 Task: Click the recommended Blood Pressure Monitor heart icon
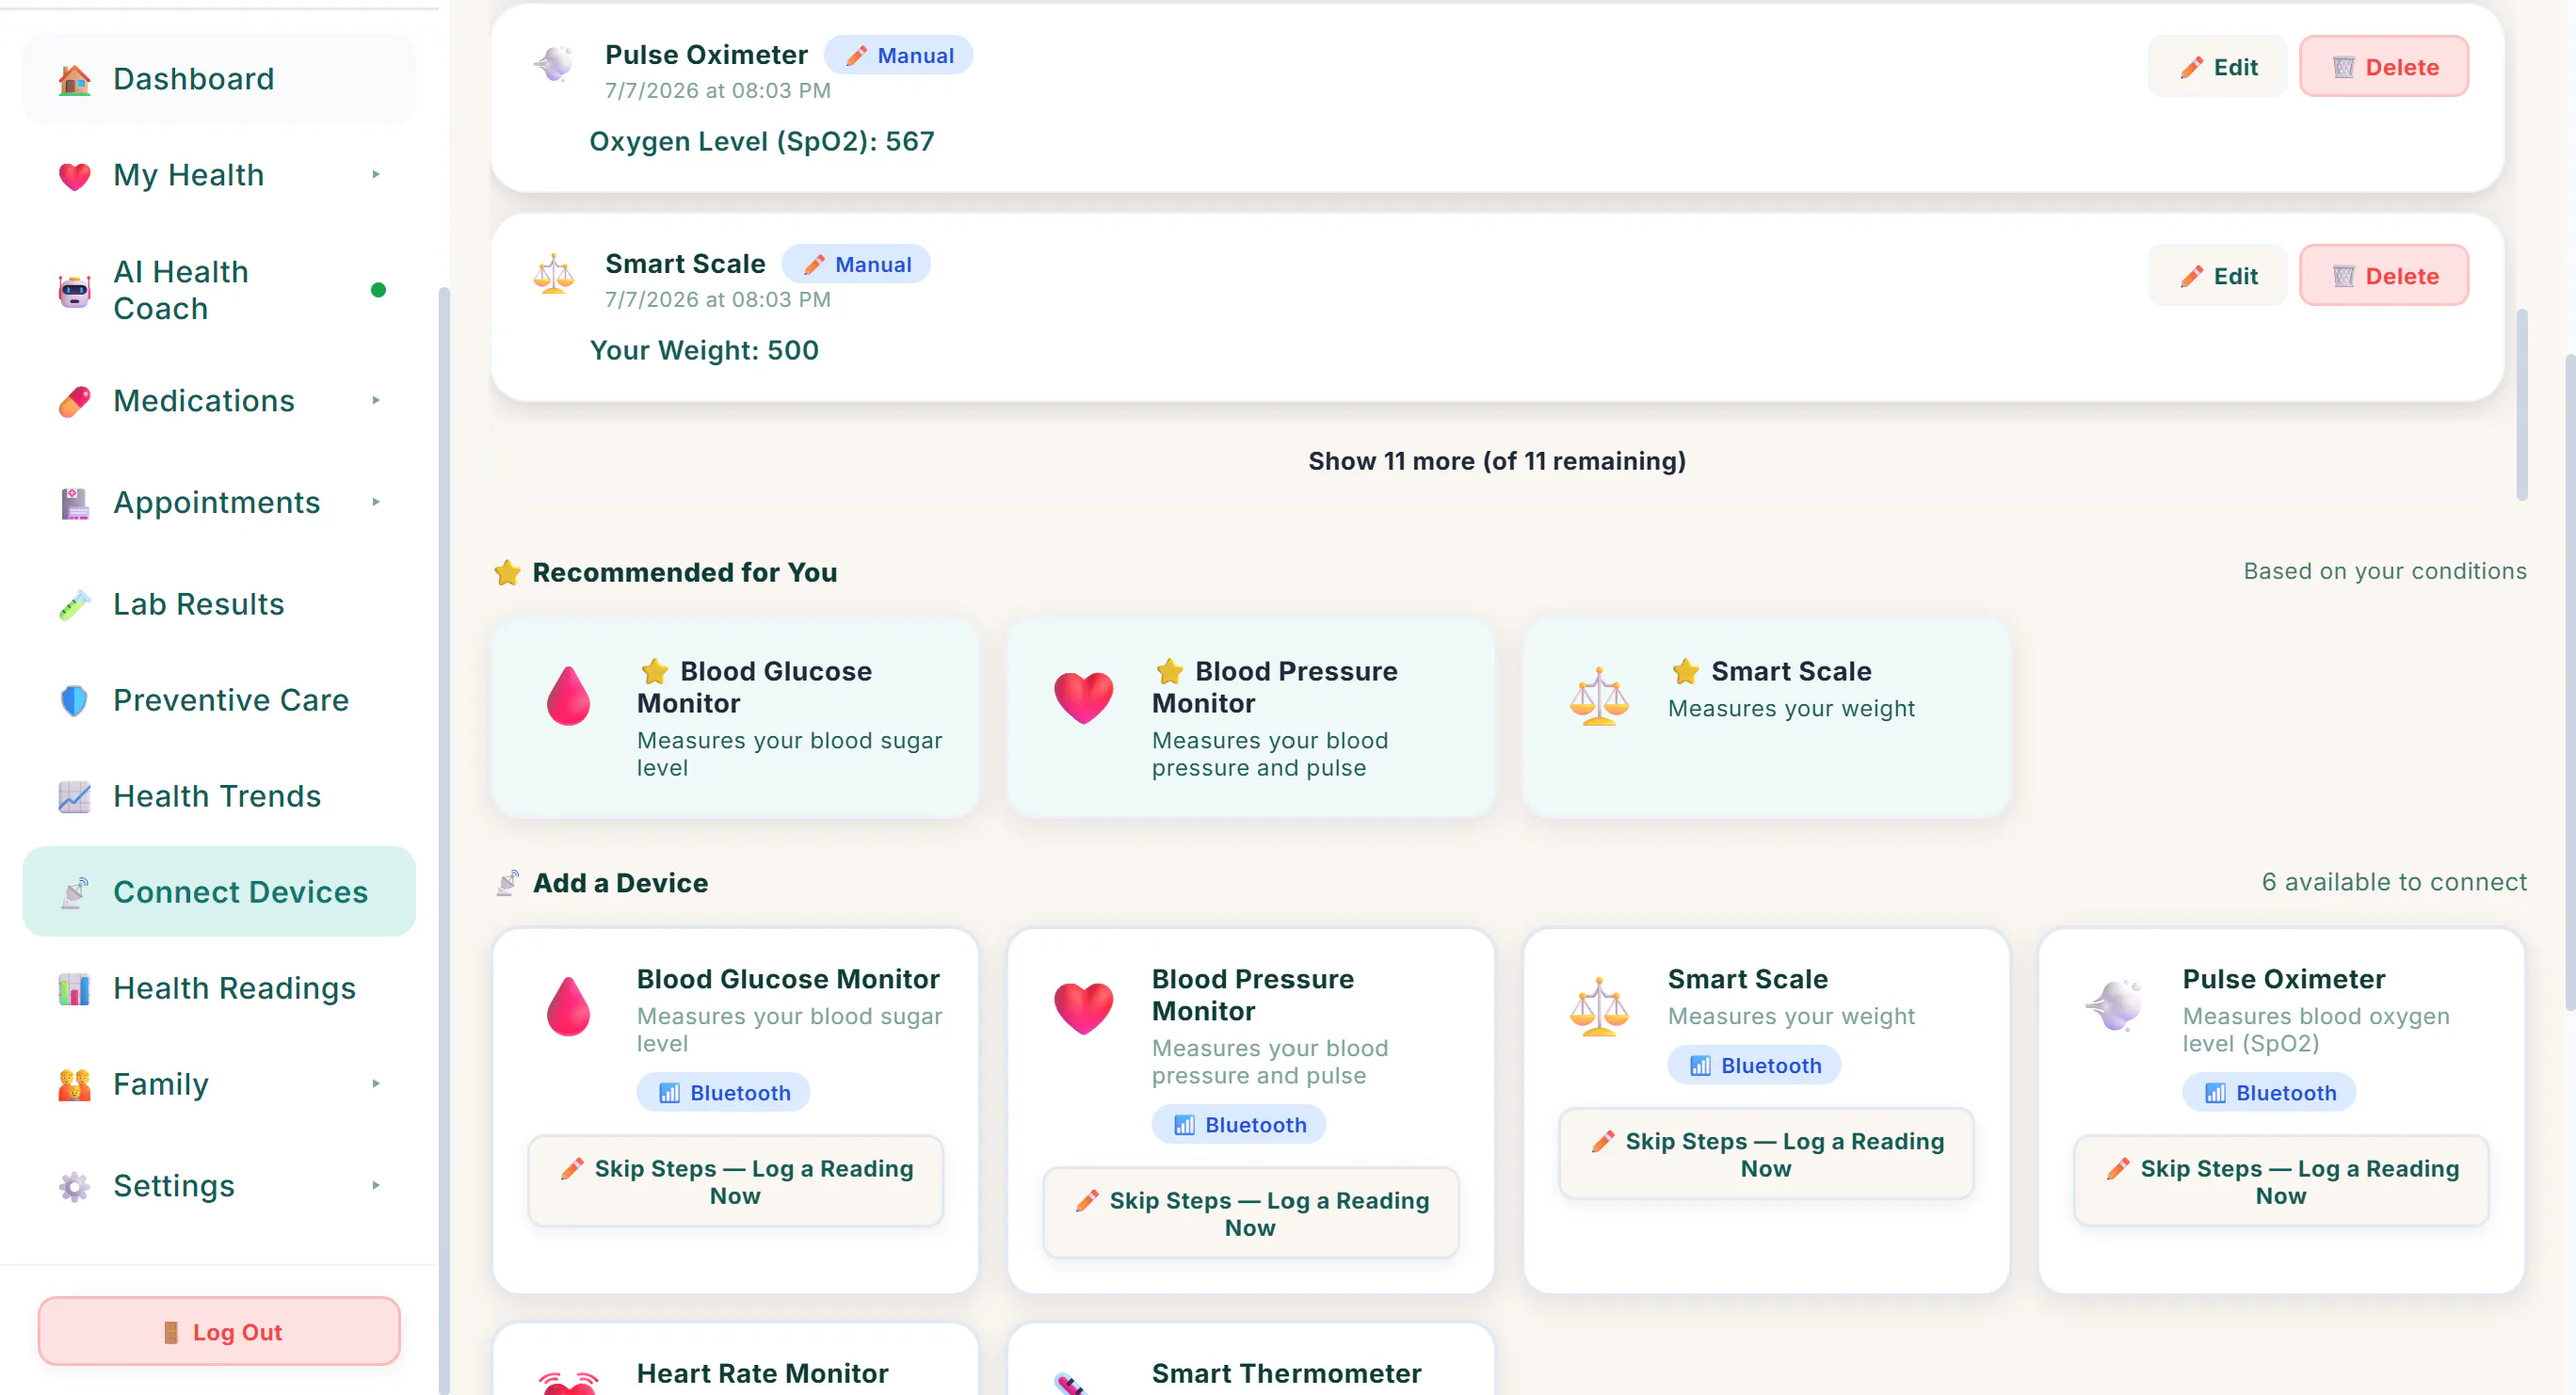coord(1083,697)
